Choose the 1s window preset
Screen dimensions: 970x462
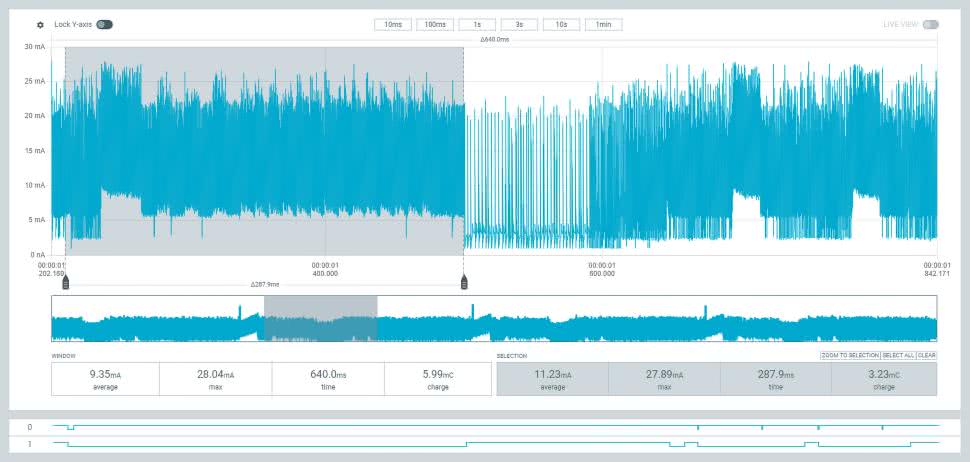coord(477,25)
